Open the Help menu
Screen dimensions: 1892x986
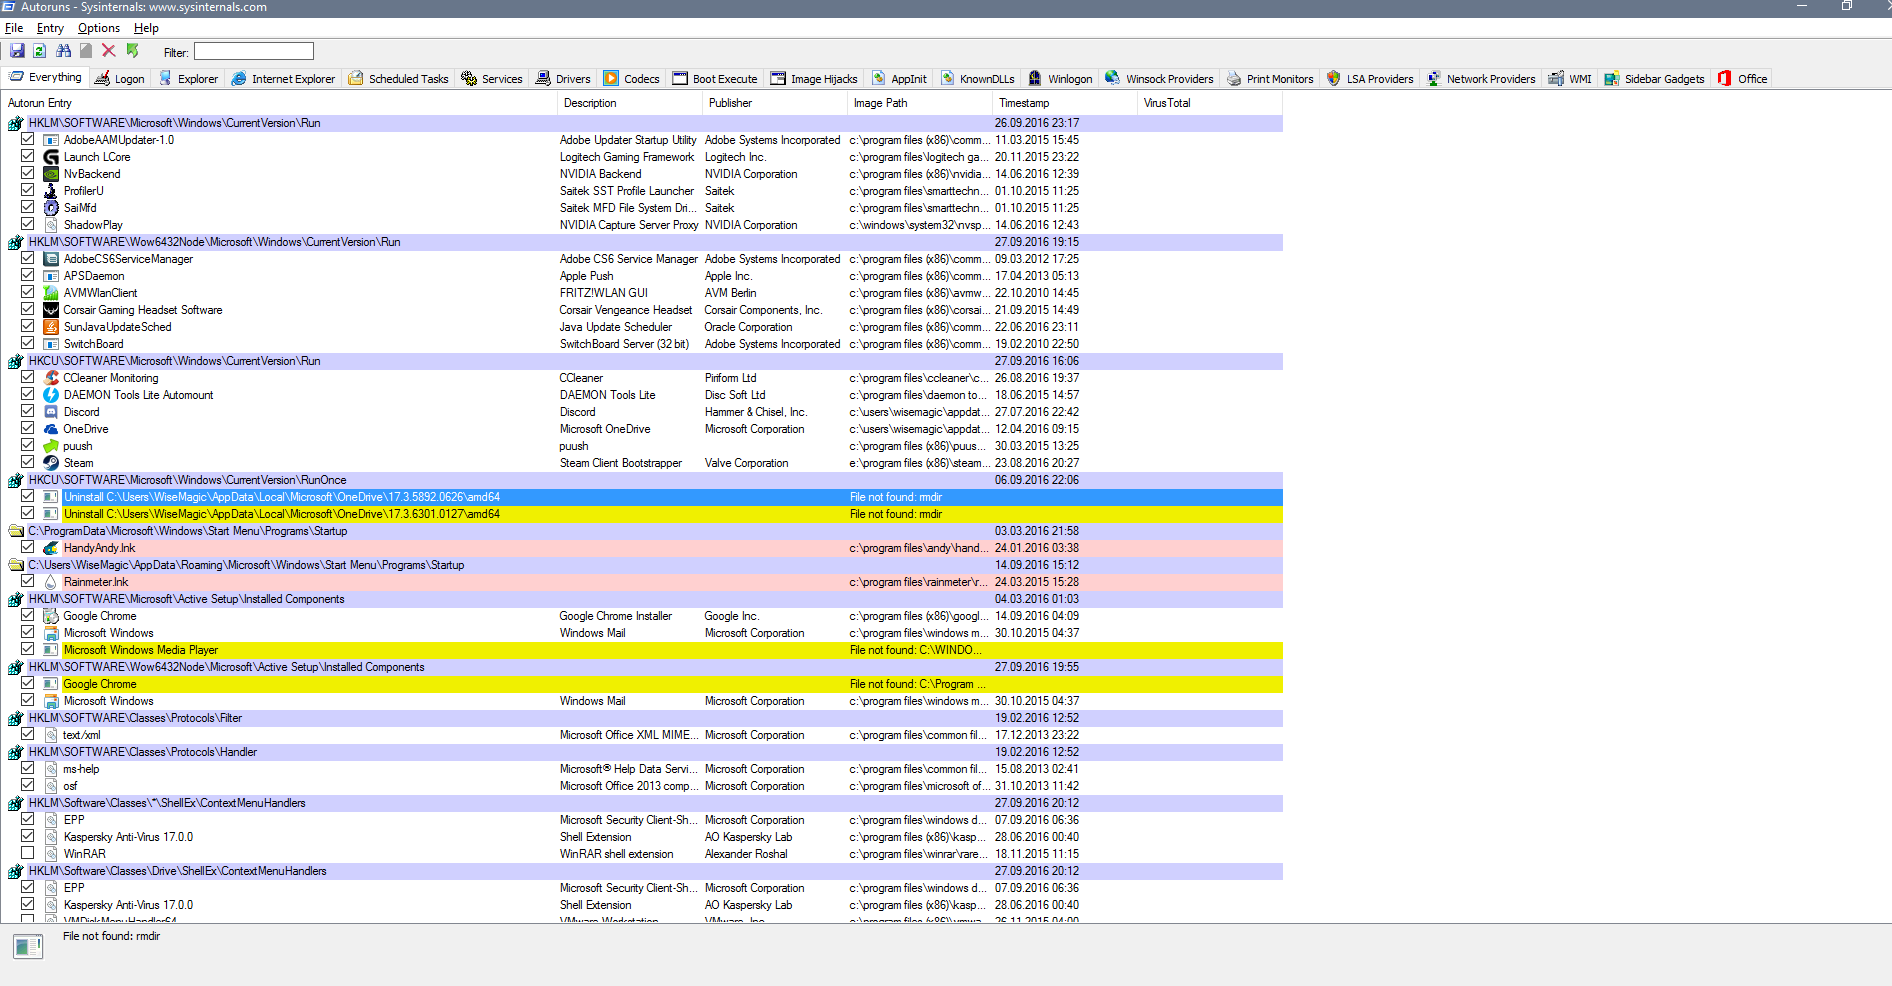[146, 28]
